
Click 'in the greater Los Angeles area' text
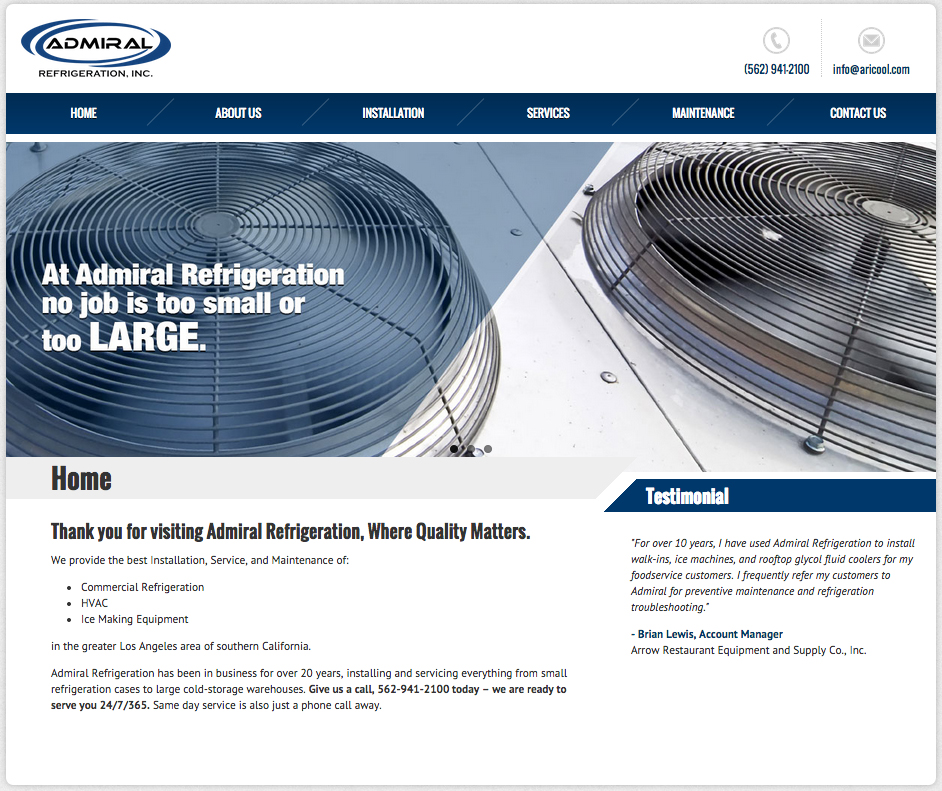pos(181,646)
